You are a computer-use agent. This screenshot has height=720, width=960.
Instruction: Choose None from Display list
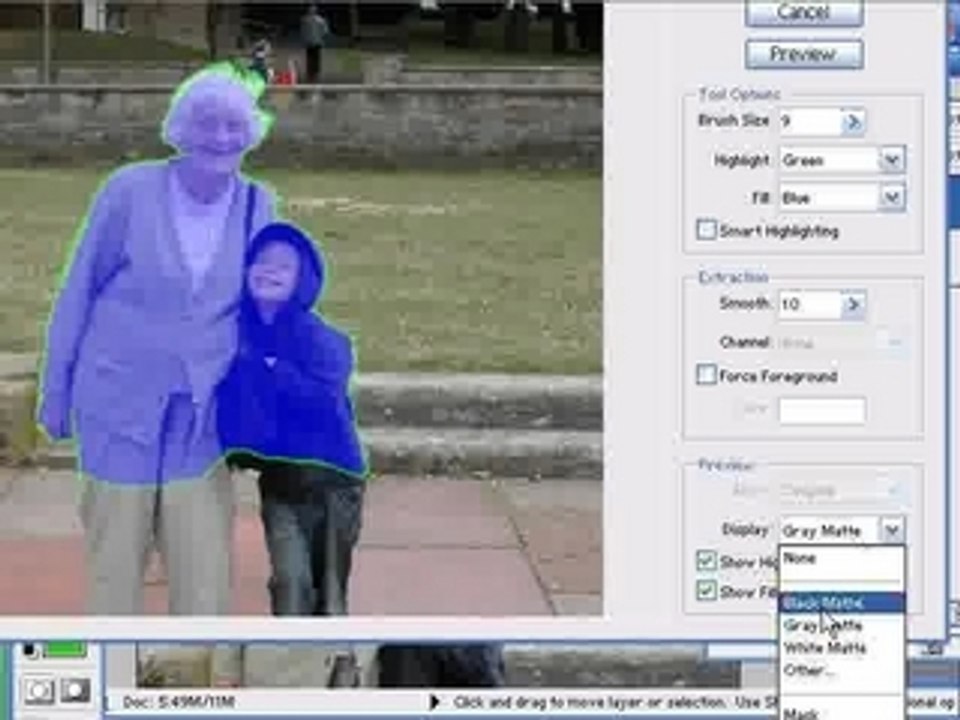(x=841, y=558)
